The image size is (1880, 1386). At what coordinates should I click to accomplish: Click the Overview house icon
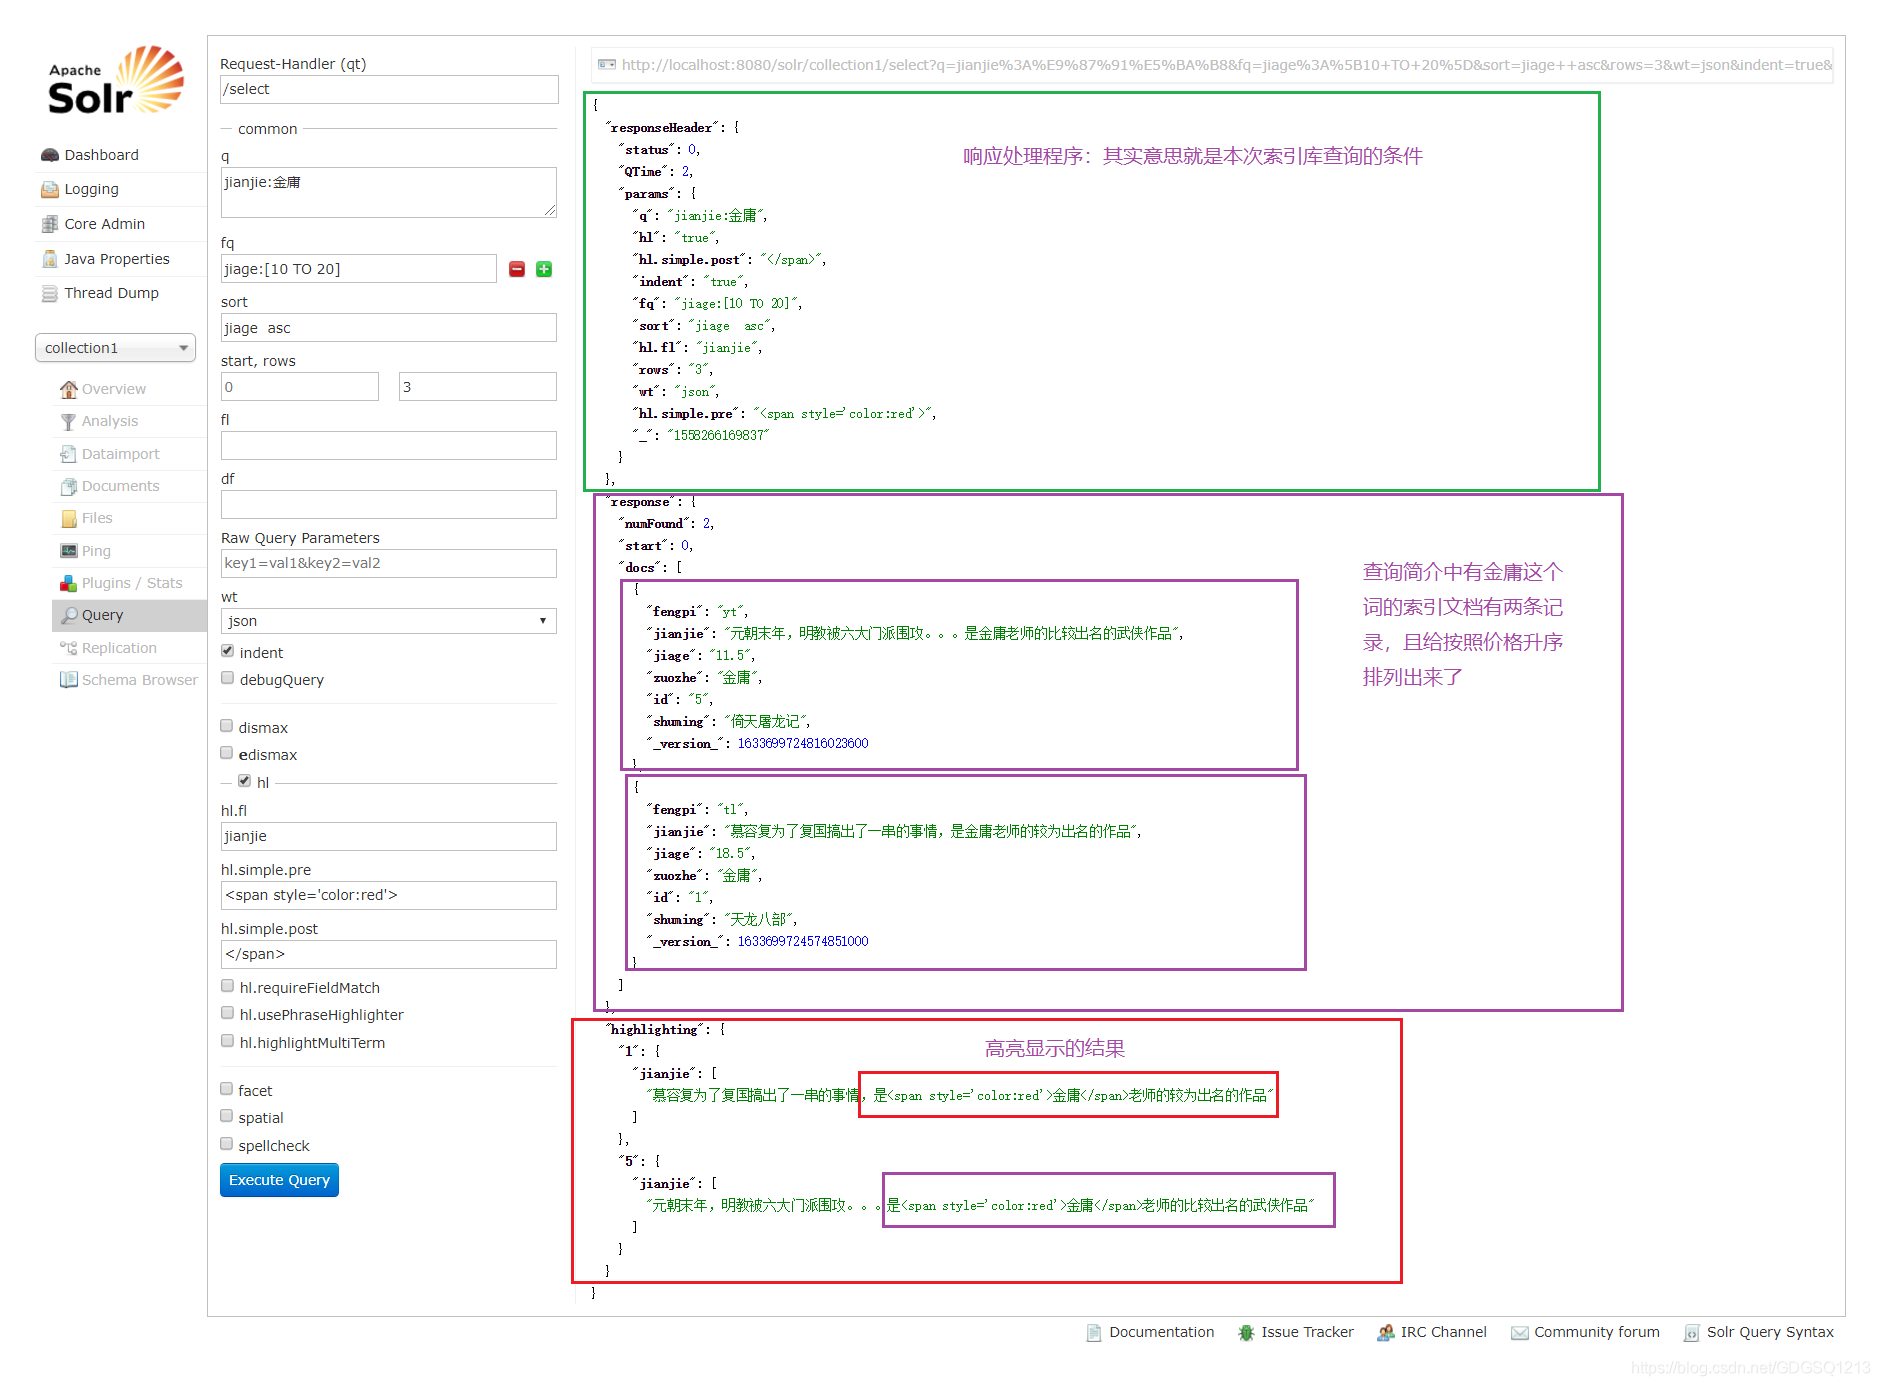pos(68,389)
